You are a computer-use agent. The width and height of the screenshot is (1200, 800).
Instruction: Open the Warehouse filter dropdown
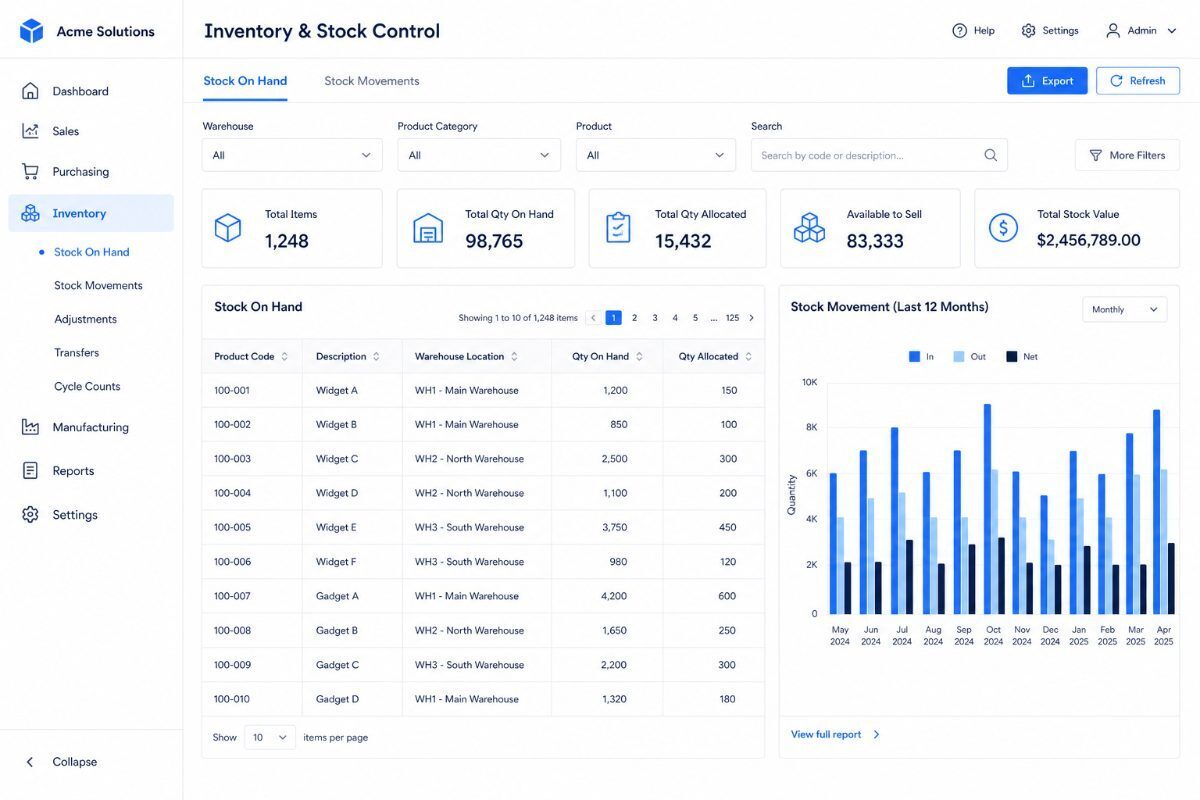point(292,155)
